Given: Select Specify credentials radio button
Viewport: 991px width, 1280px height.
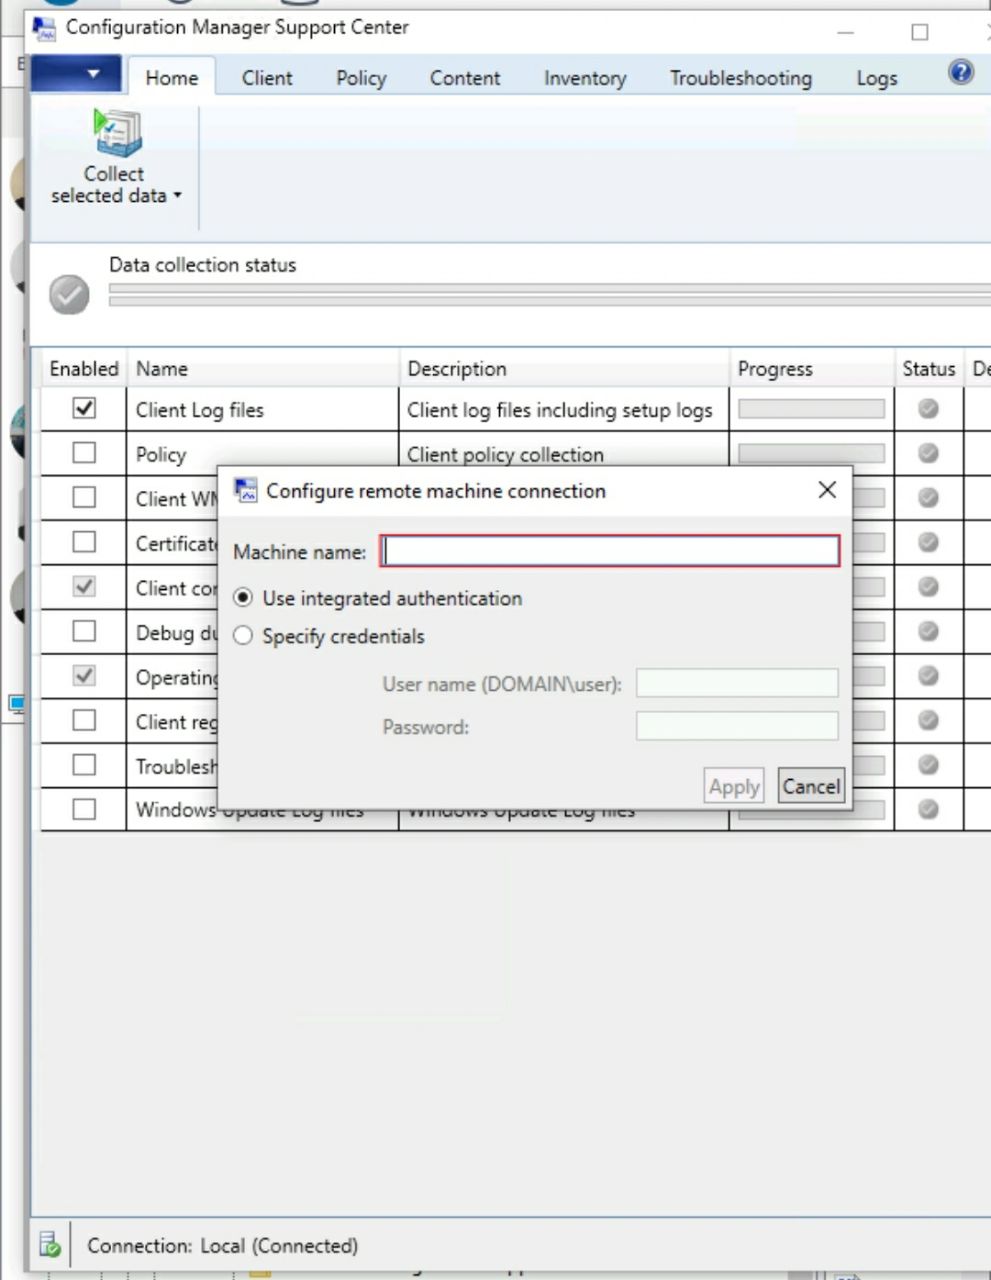Looking at the screenshot, I should tap(243, 635).
